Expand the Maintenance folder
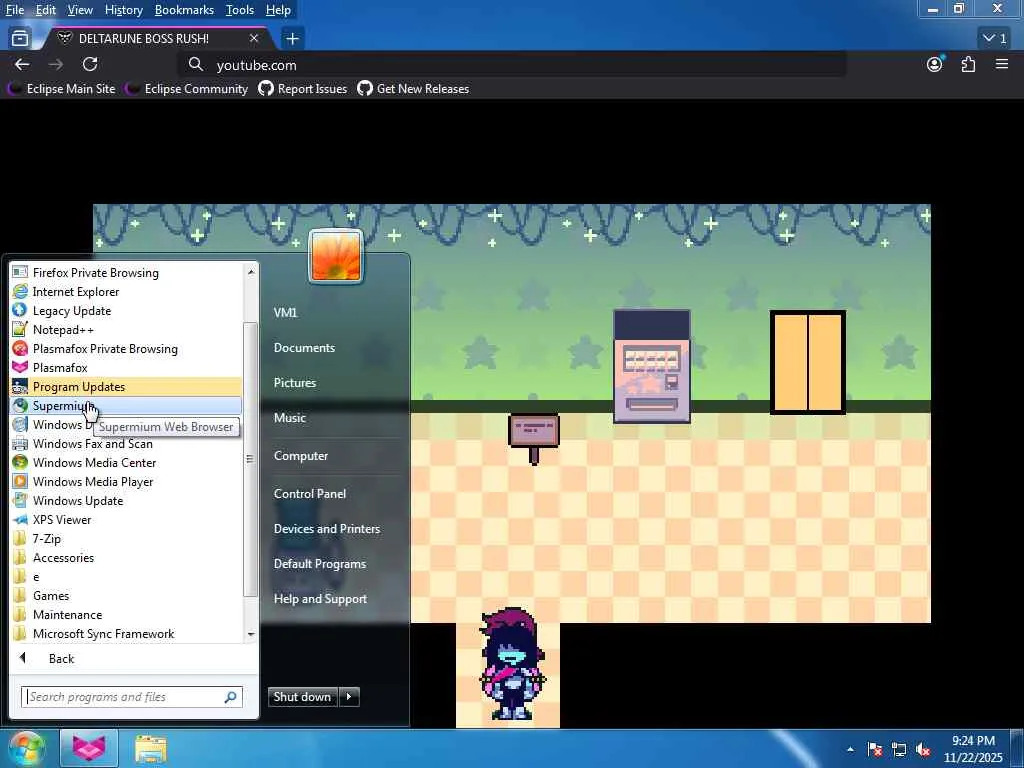 [126, 615]
